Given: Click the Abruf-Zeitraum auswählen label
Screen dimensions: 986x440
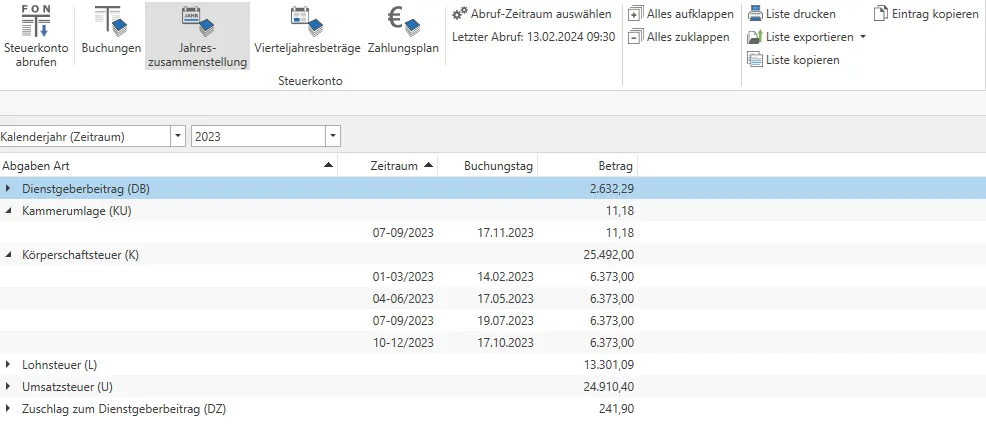Looking at the screenshot, I should click(541, 14).
